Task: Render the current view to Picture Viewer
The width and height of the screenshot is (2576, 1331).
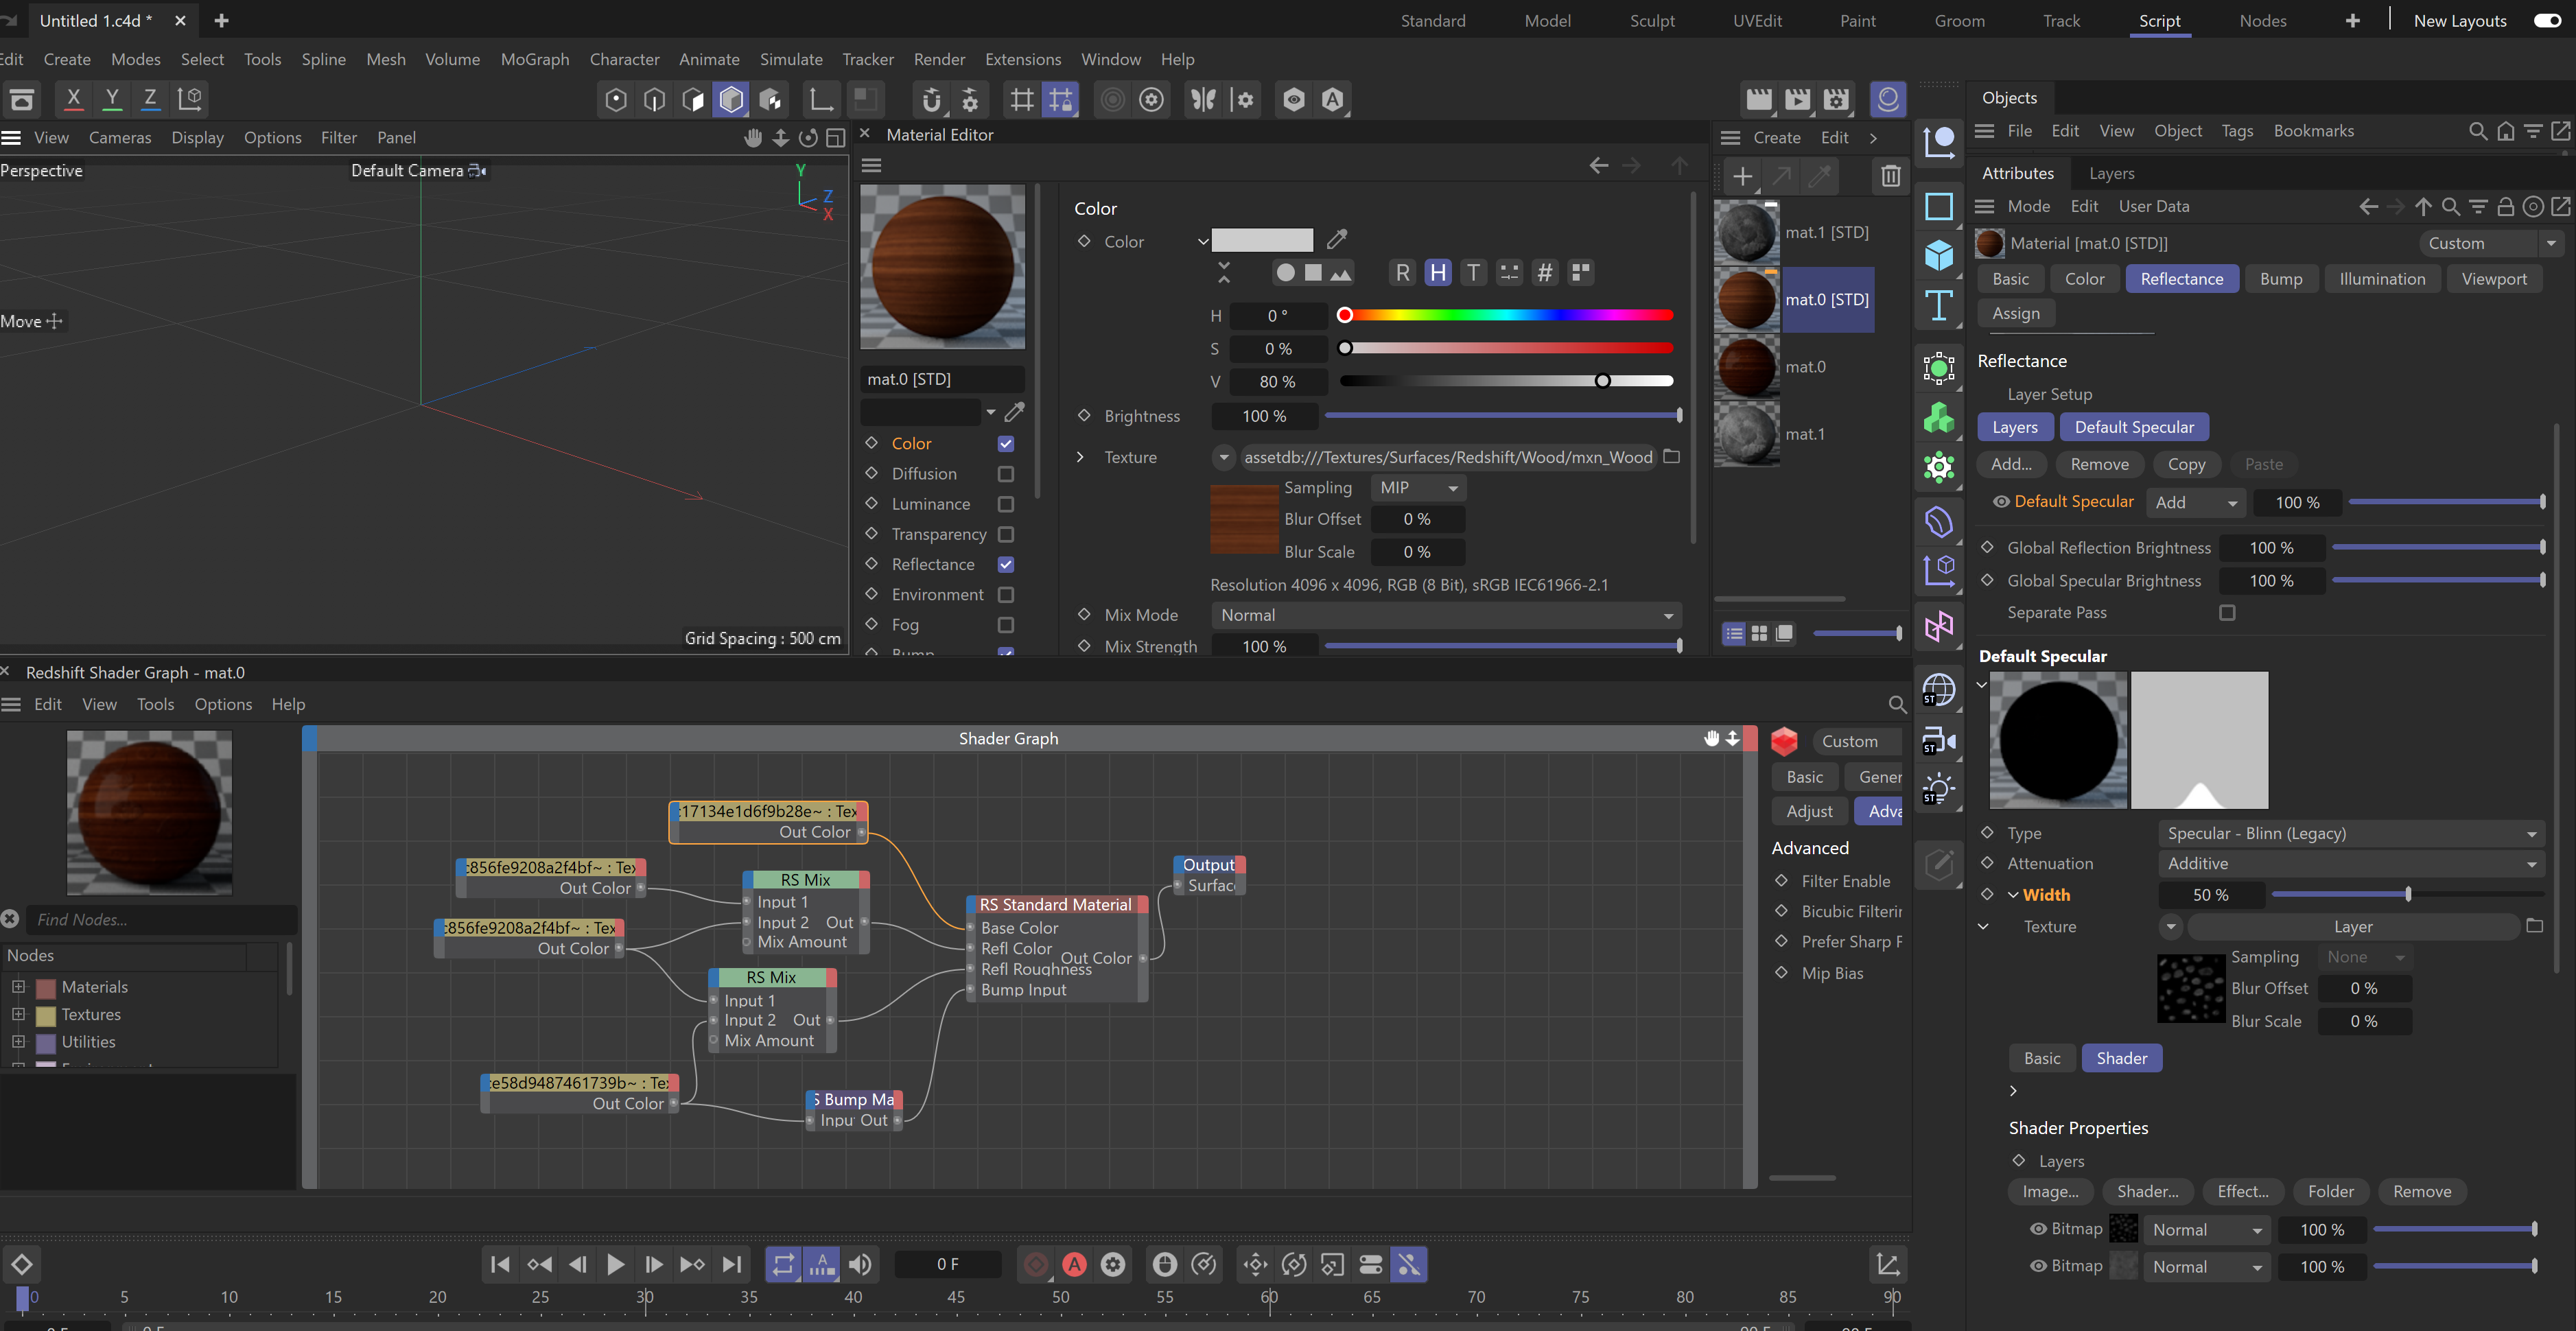Action: coord(1797,99)
